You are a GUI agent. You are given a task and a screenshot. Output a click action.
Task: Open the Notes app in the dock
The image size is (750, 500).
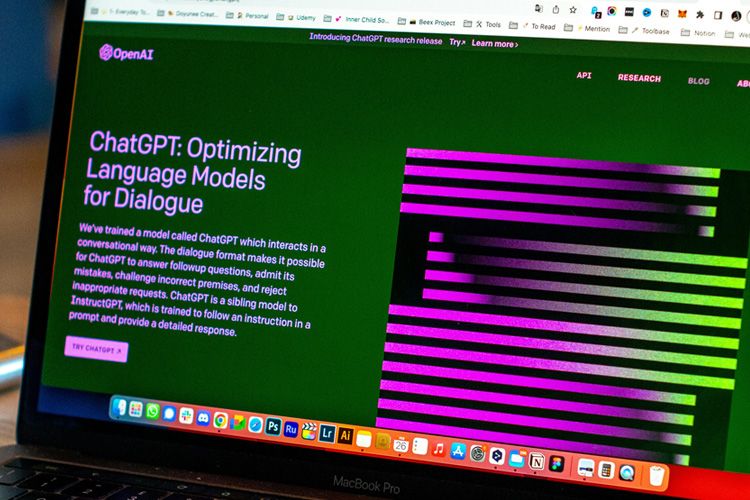point(364,439)
